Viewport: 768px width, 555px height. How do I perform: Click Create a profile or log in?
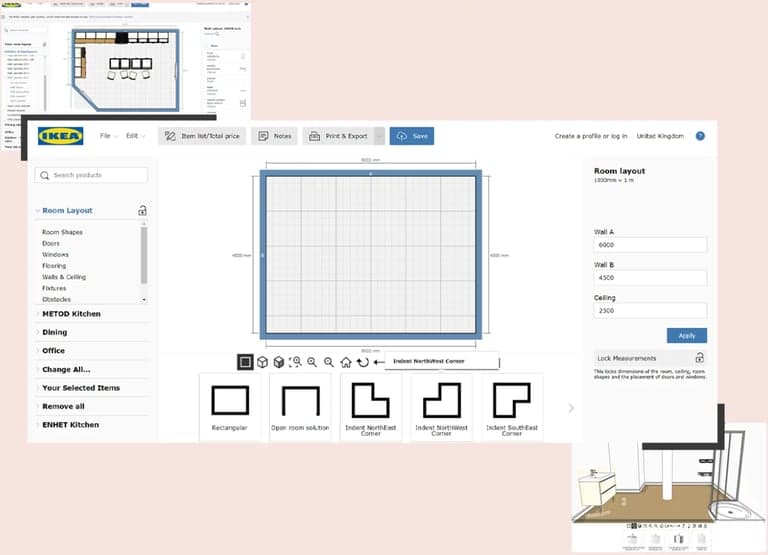pyautogui.click(x=591, y=136)
